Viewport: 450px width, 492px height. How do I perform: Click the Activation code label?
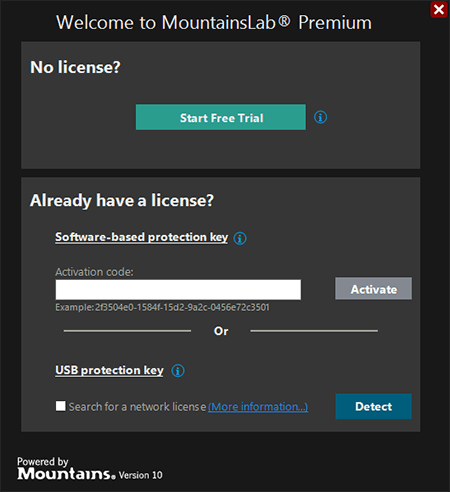[x=94, y=272]
